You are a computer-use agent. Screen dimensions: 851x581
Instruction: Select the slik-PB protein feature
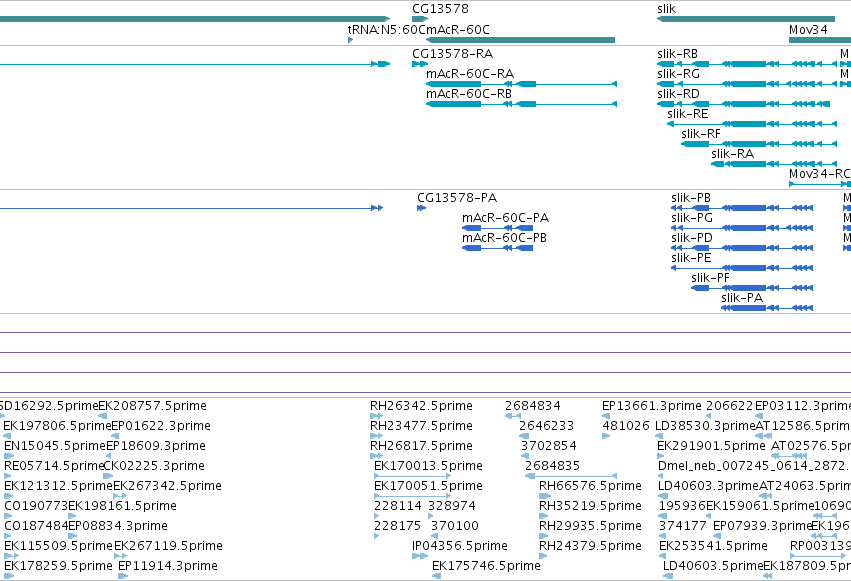coord(742,208)
